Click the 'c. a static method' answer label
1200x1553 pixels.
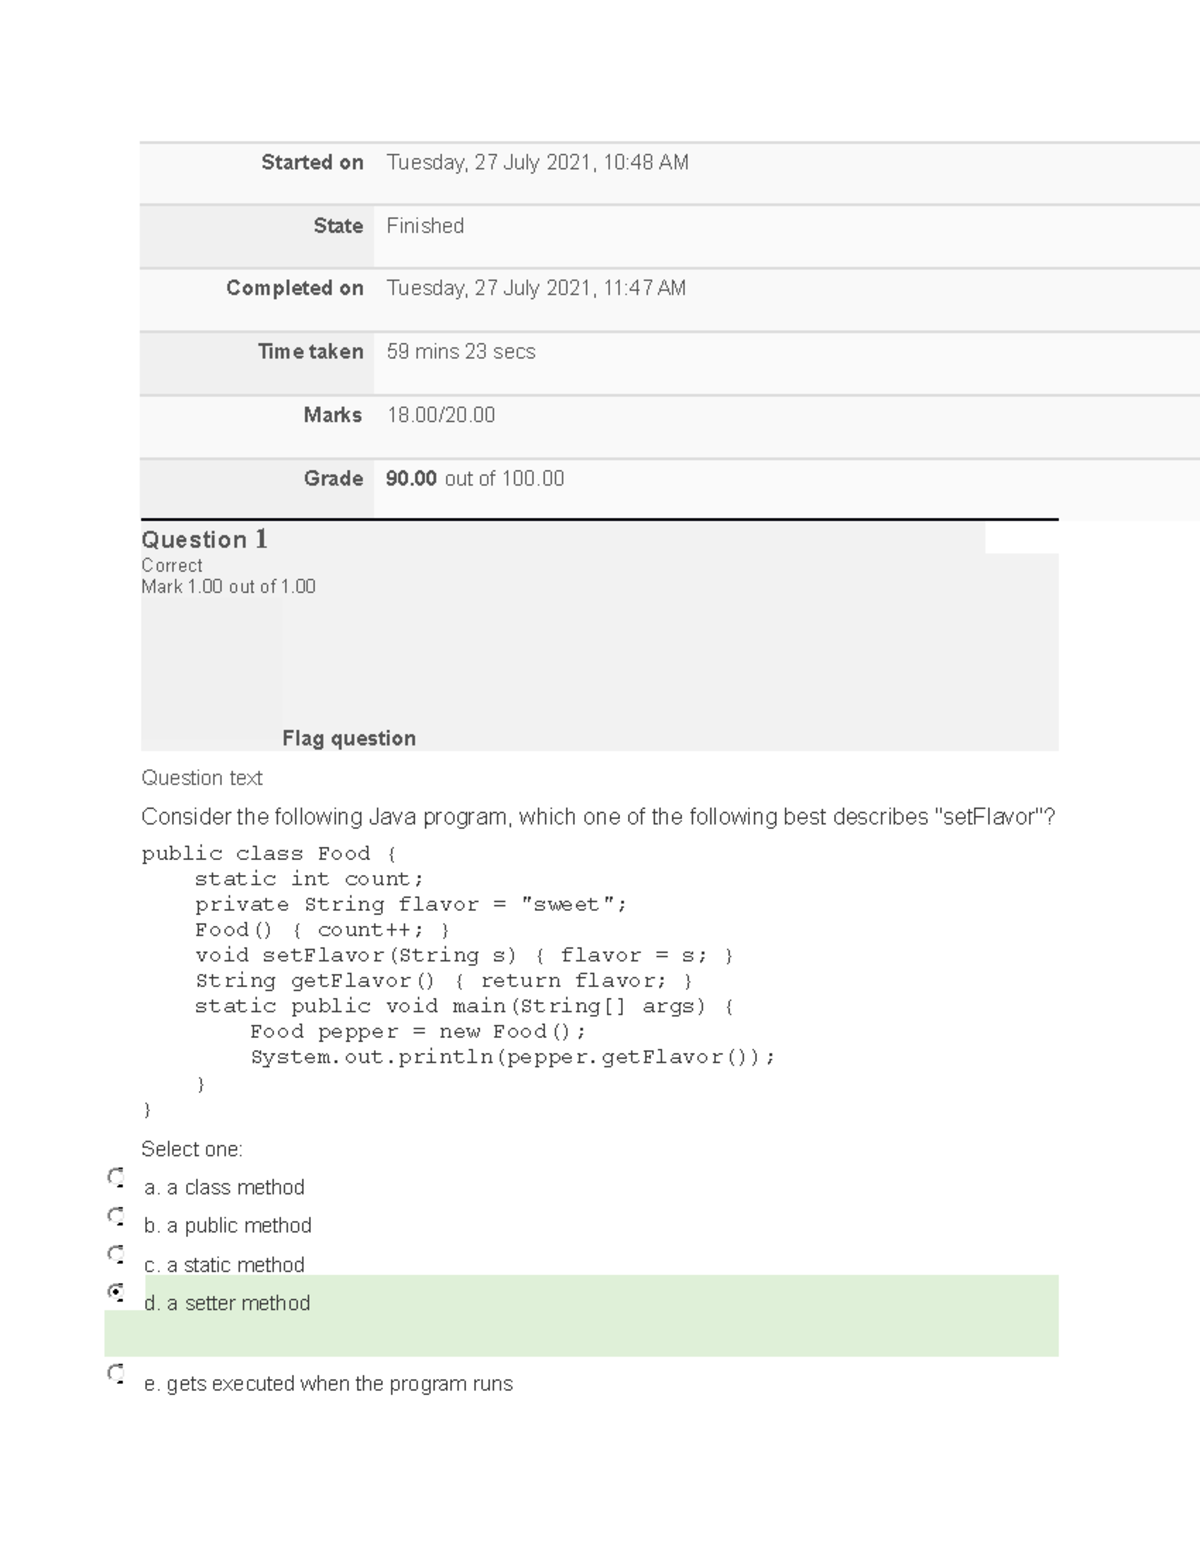click(224, 1265)
